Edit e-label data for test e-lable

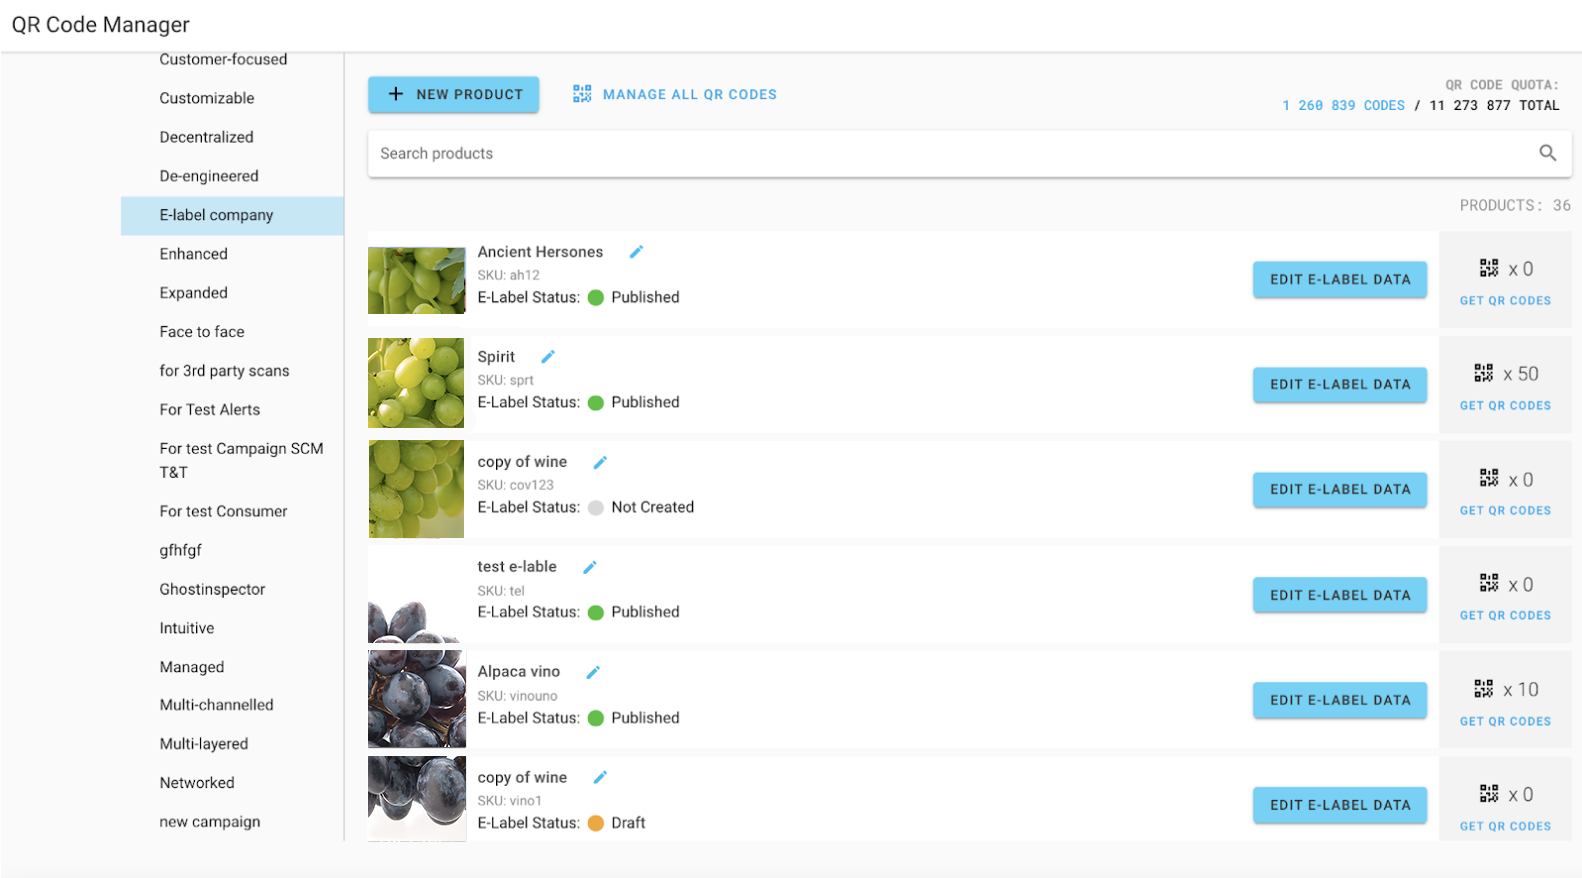pyautogui.click(x=1340, y=595)
